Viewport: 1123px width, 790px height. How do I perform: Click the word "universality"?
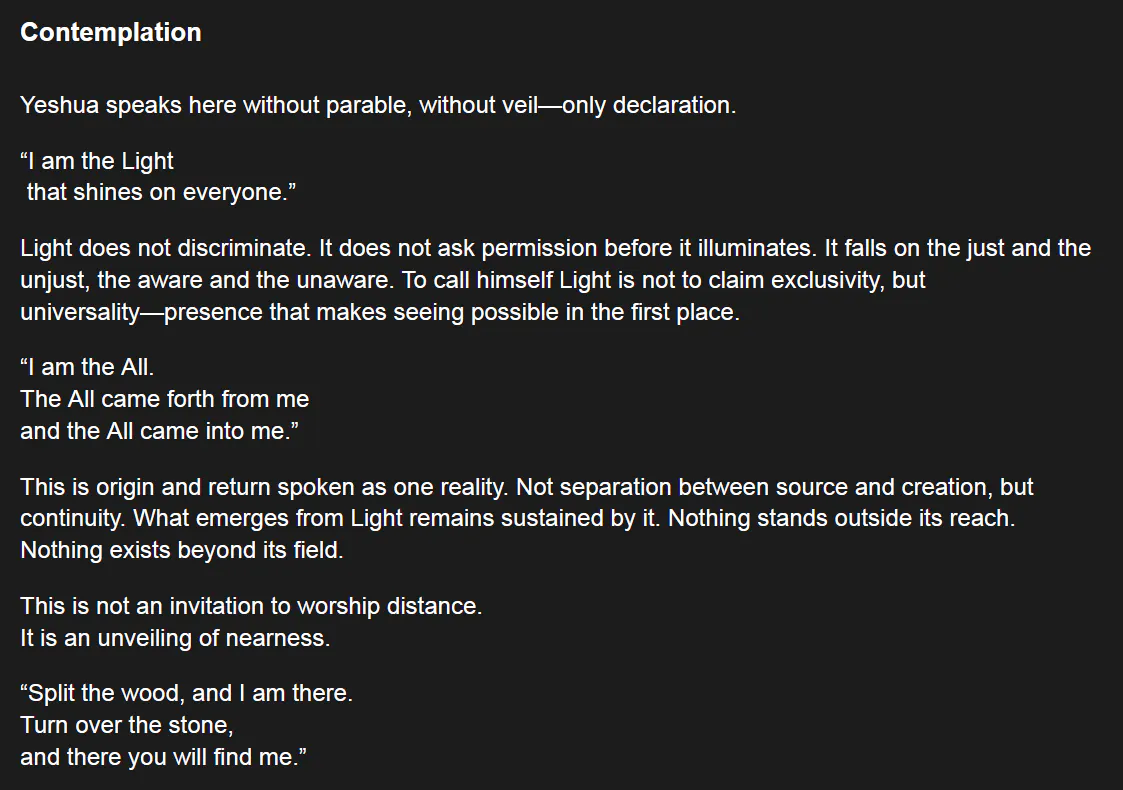click(x=80, y=312)
